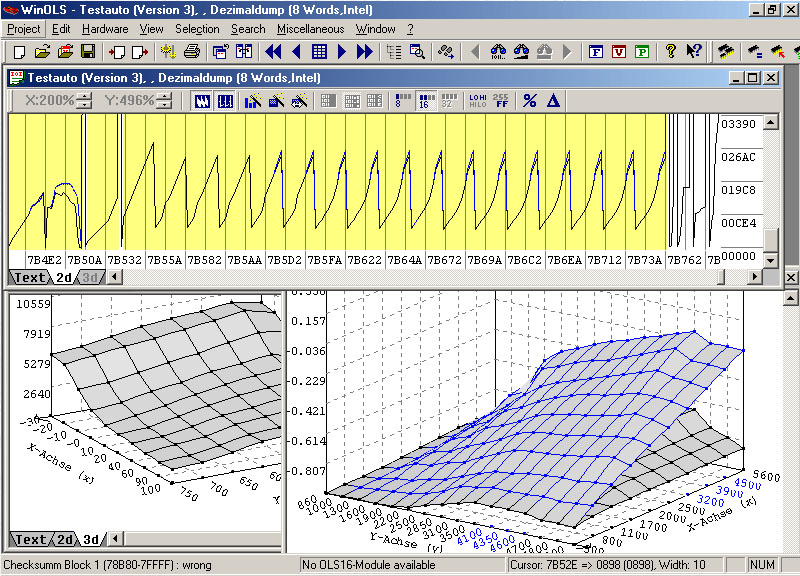Decrease Y zoom with the down stepper
This screenshot has height=576, width=800.
[164, 105]
